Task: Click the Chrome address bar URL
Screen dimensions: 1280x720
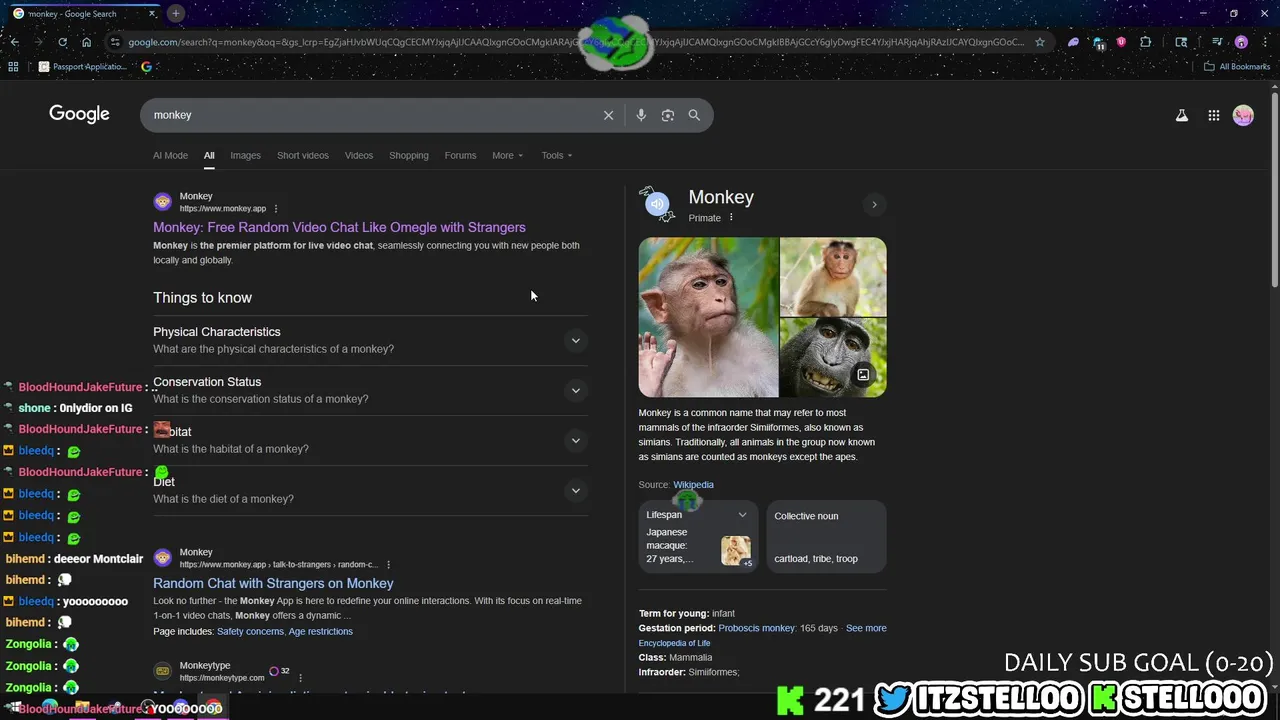Action: [575, 42]
